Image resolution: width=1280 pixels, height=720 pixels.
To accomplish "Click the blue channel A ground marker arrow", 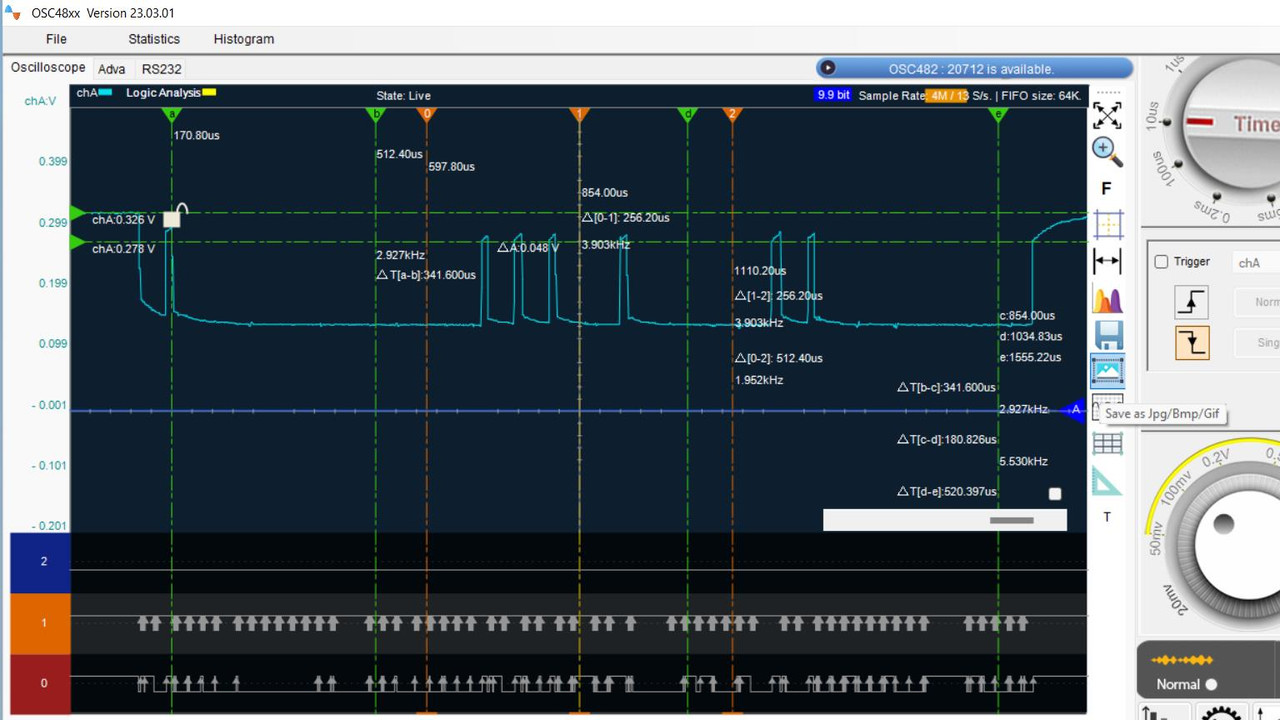I will pyautogui.click(x=1075, y=410).
